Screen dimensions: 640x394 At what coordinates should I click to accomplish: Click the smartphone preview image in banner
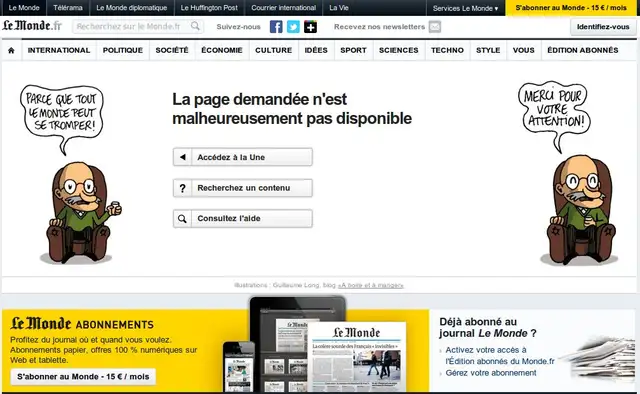click(239, 367)
